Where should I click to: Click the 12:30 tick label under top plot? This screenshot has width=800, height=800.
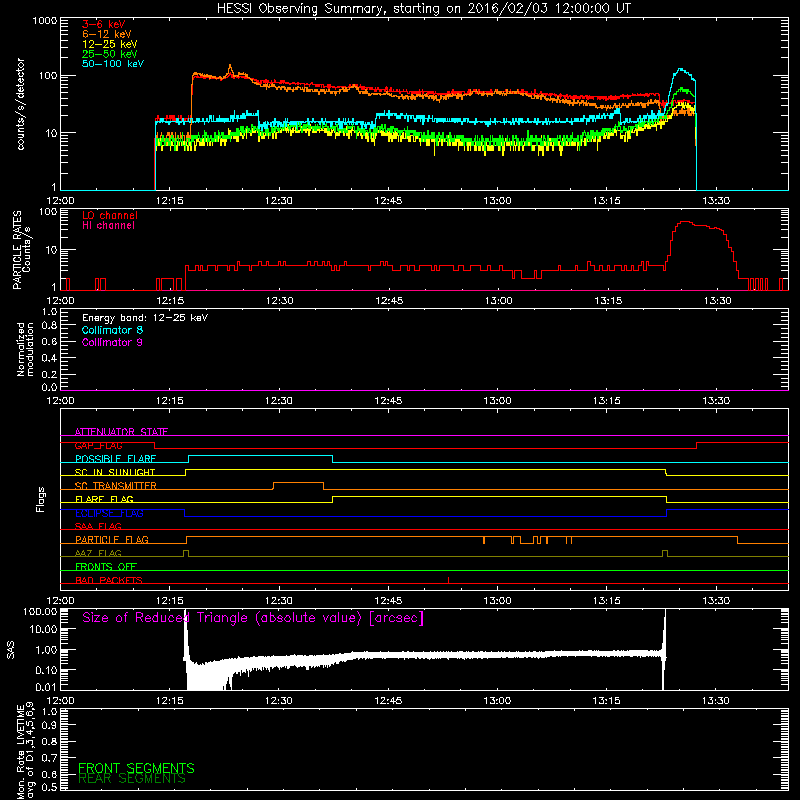(x=279, y=201)
